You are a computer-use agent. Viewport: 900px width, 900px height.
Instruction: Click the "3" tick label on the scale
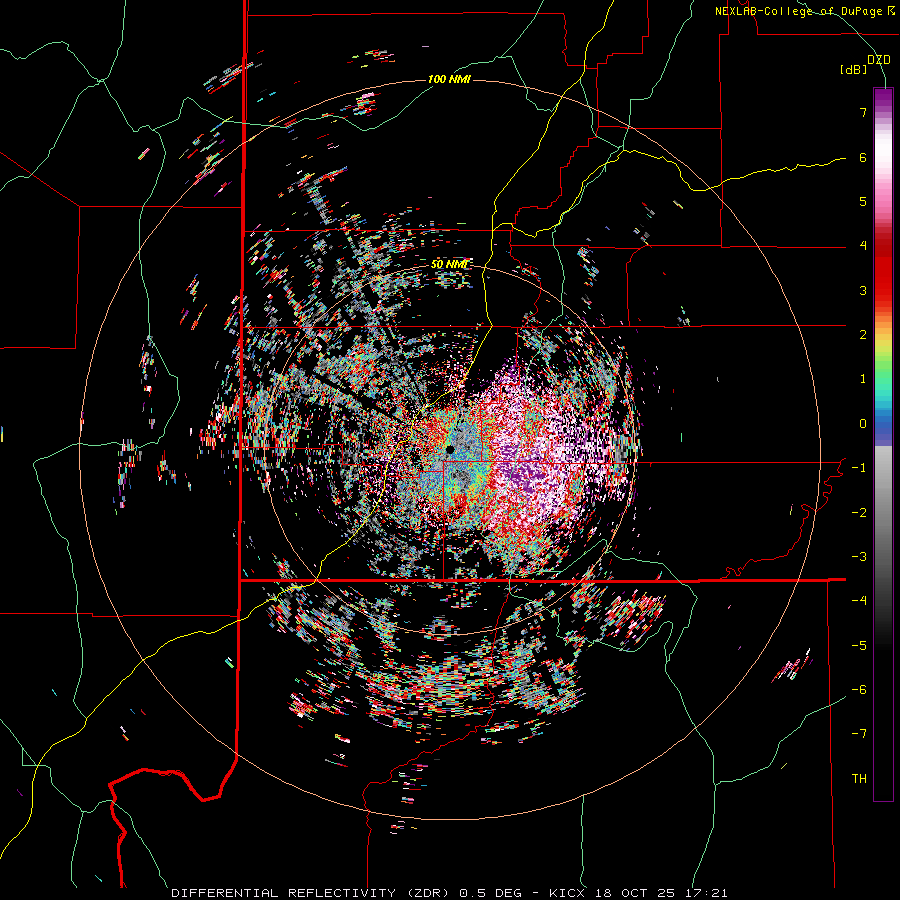point(863,290)
